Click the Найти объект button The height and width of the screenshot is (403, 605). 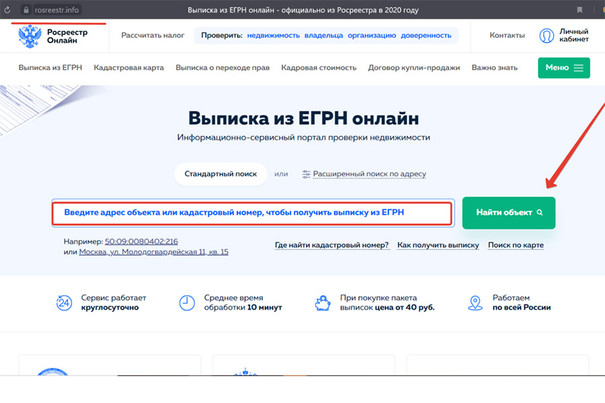509,213
